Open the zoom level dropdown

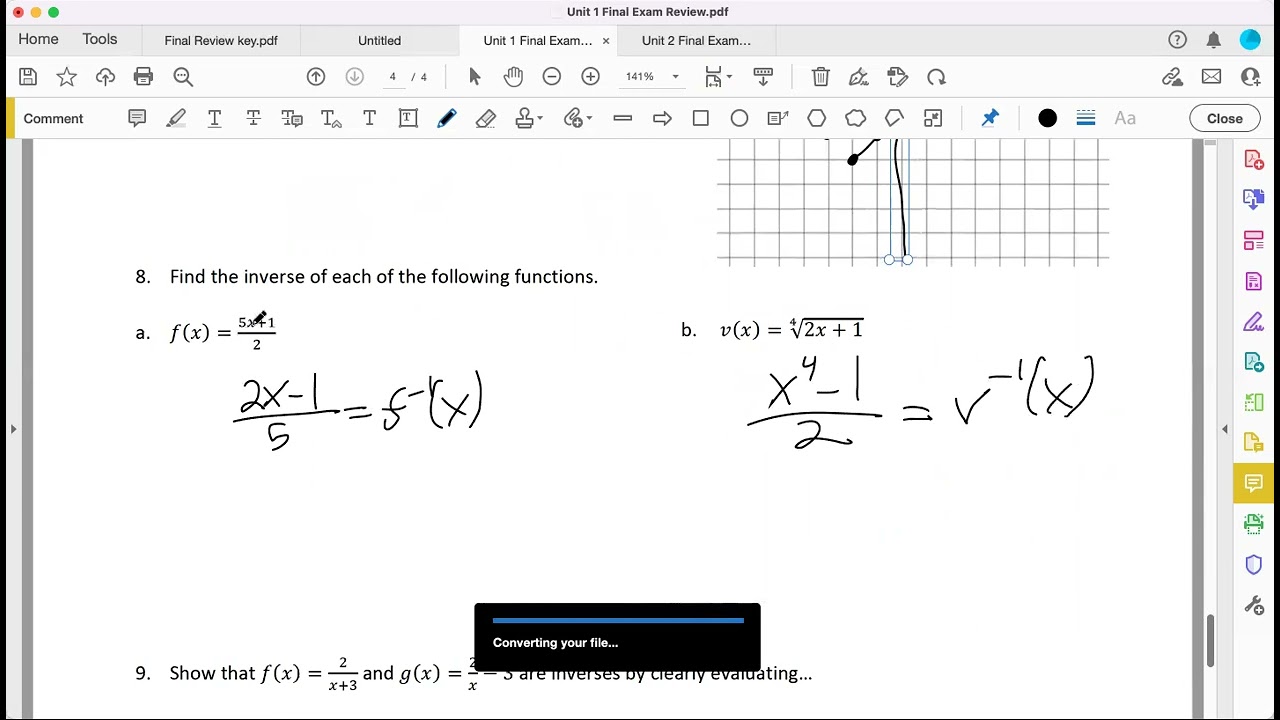tap(675, 77)
